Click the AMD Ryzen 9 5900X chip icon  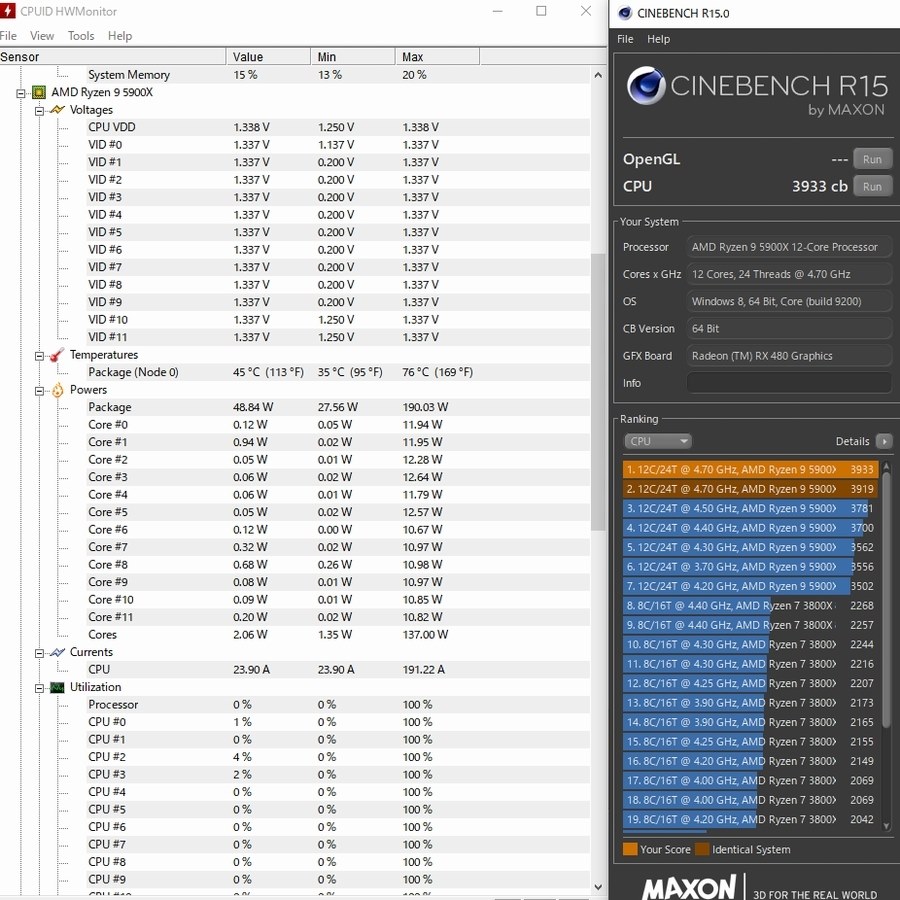point(39,92)
